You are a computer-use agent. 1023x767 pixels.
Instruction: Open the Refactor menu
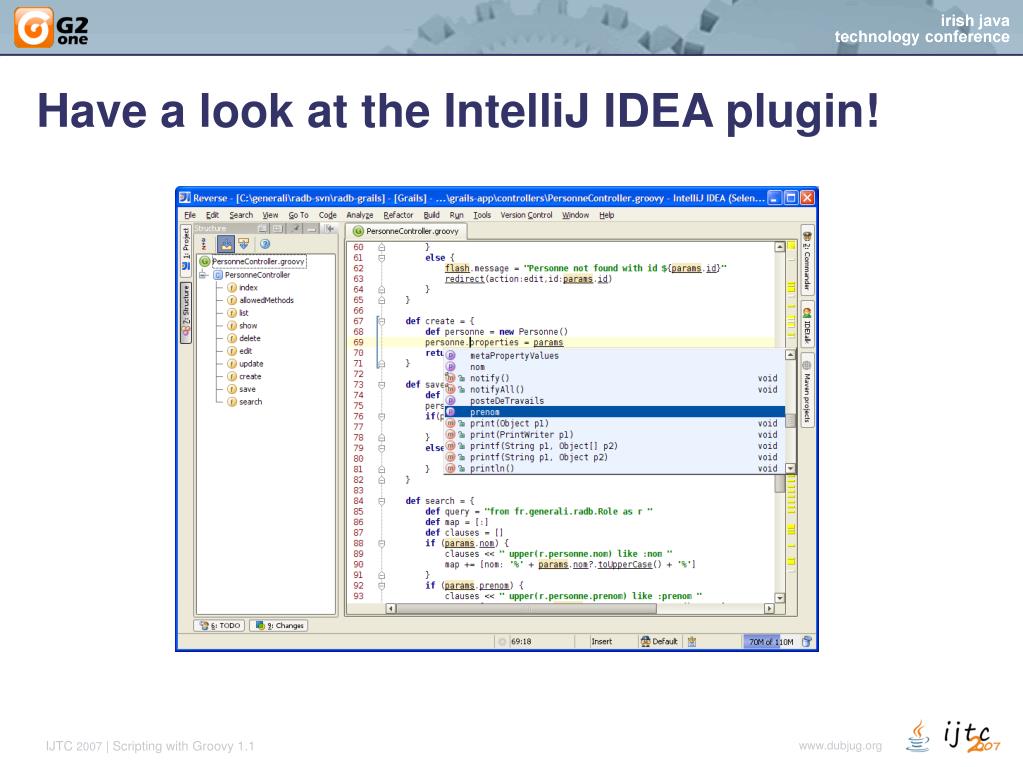(398, 215)
